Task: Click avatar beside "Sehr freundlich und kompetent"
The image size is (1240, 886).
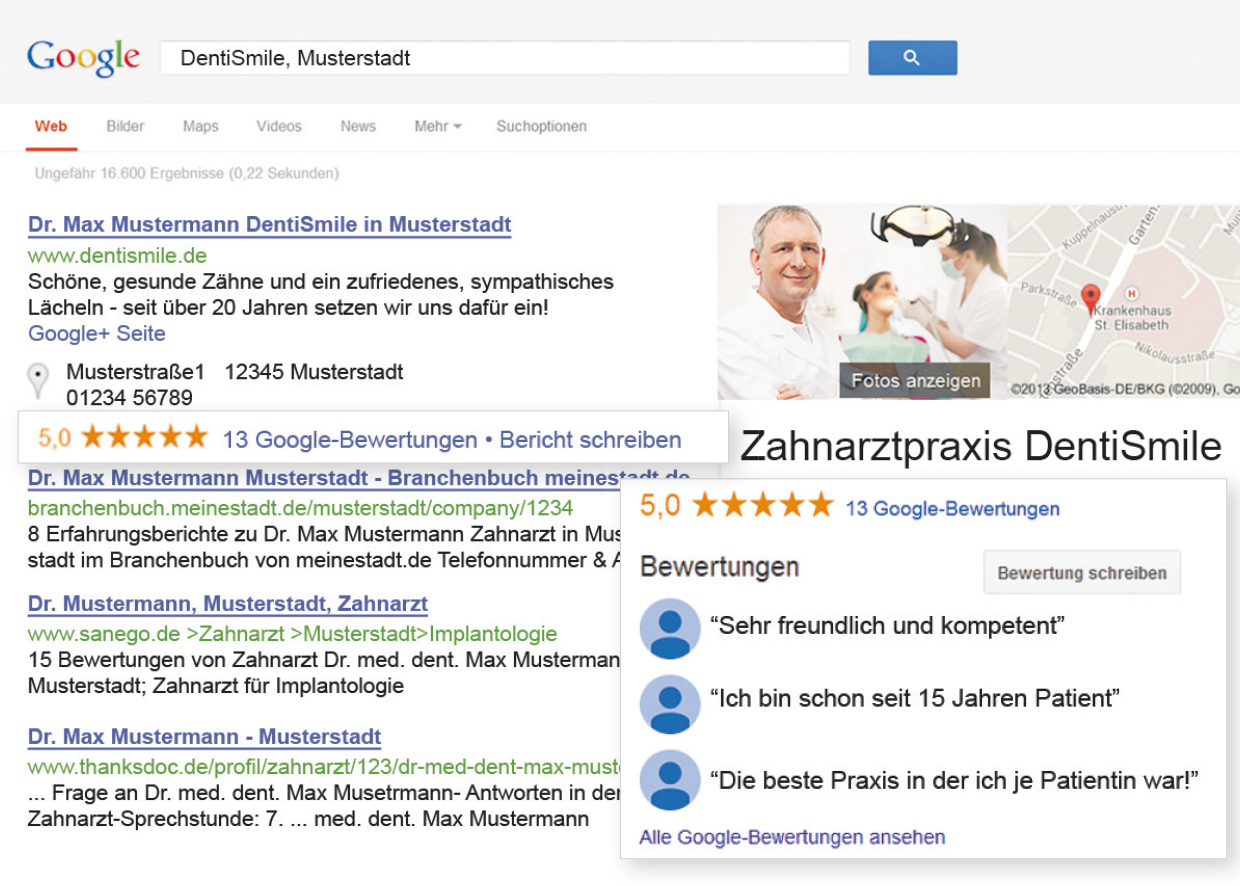Action: pos(670,628)
